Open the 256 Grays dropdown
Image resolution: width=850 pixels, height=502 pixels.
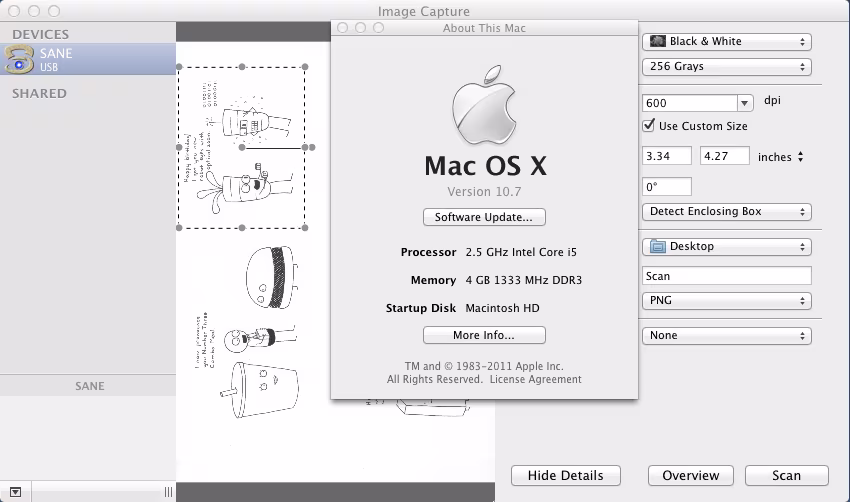[x=726, y=67]
